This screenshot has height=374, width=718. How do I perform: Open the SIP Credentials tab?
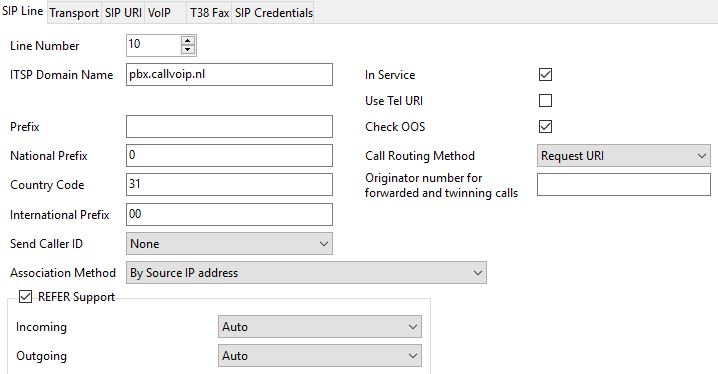[273, 13]
